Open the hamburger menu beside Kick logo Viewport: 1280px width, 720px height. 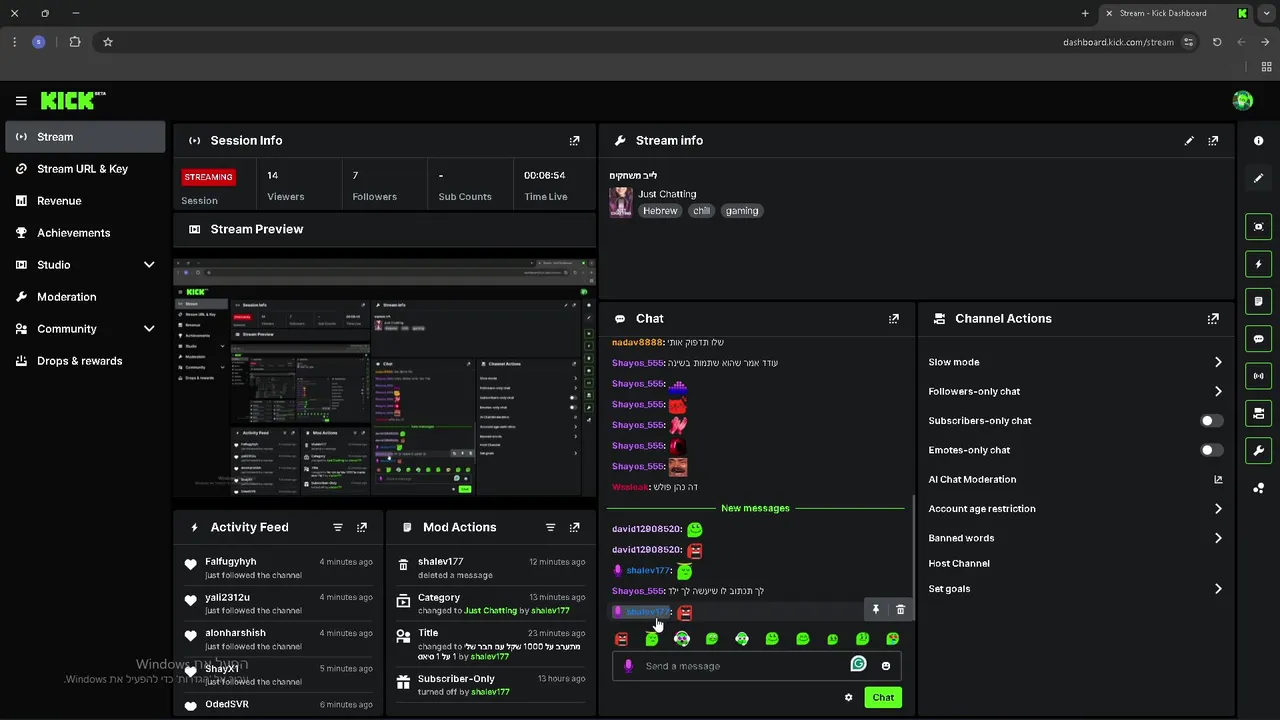[21, 101]
